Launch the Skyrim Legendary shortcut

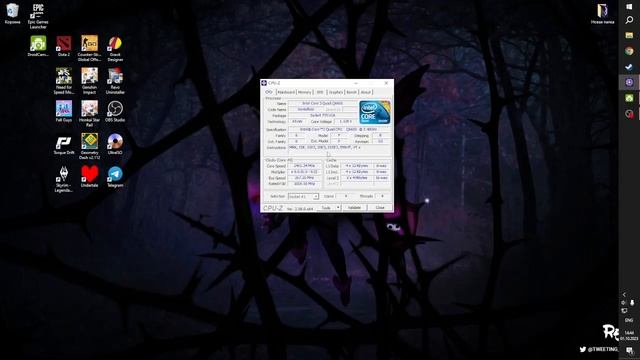click(64, 179)
